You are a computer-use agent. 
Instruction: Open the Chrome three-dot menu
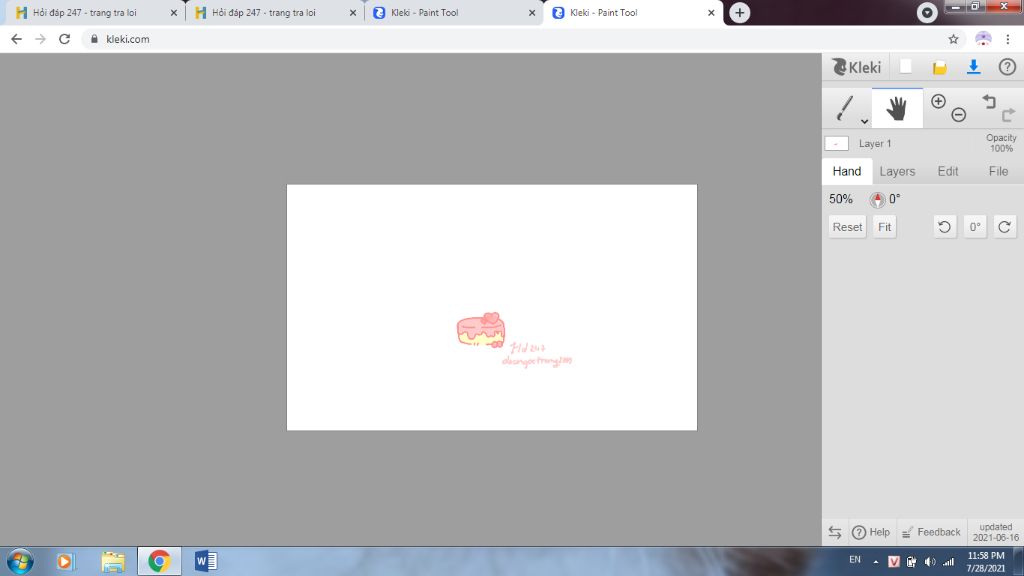click(x=1008, y=39)
